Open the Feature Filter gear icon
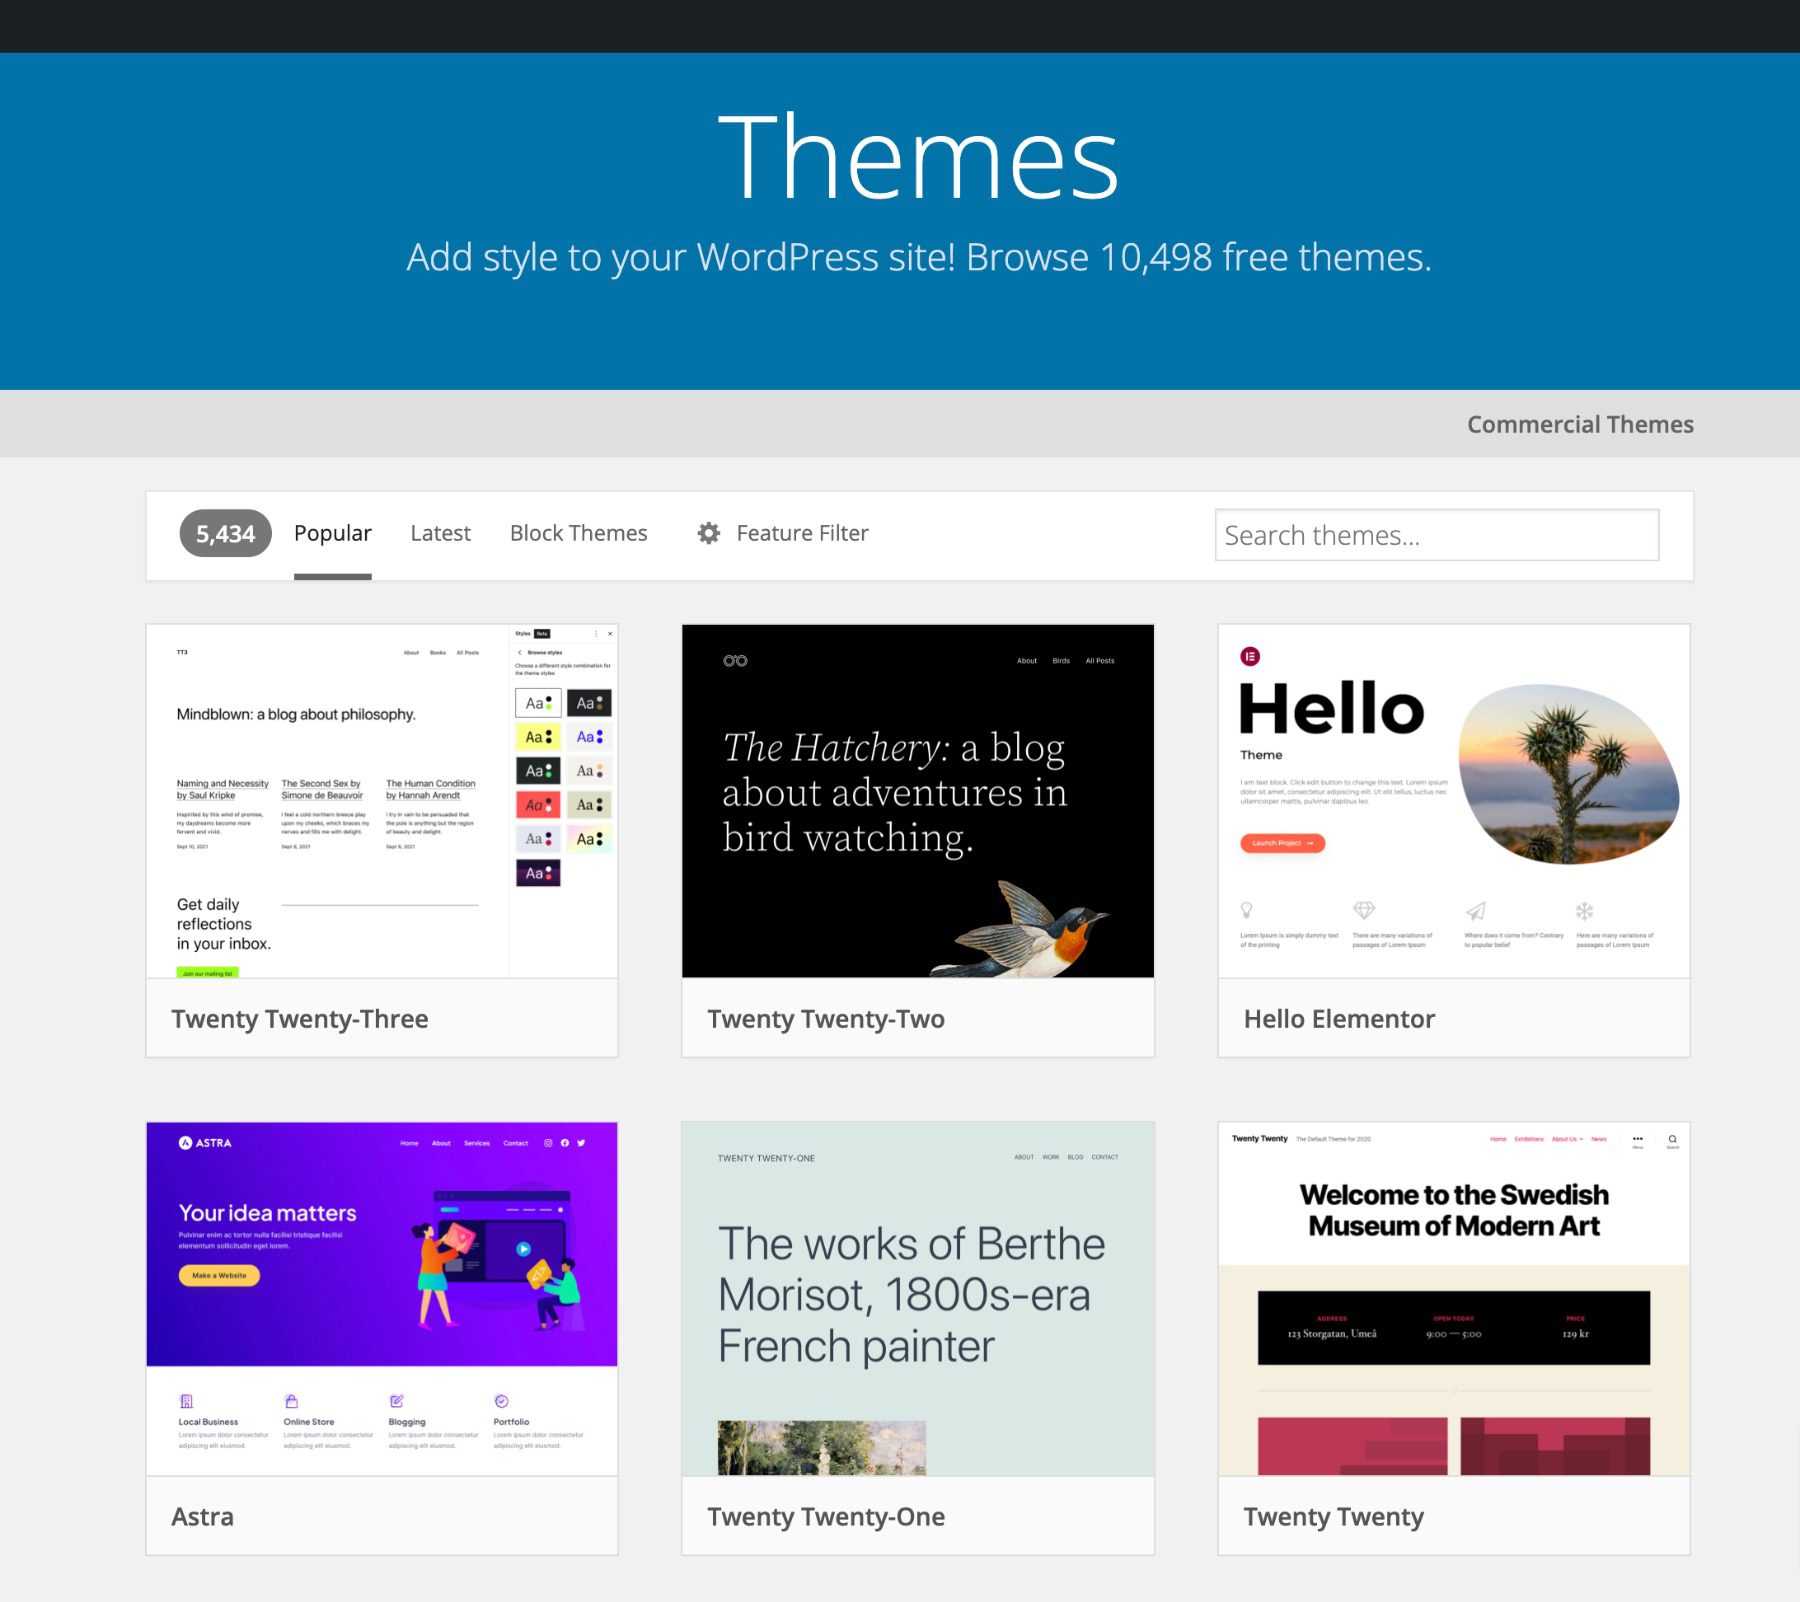 708,533
